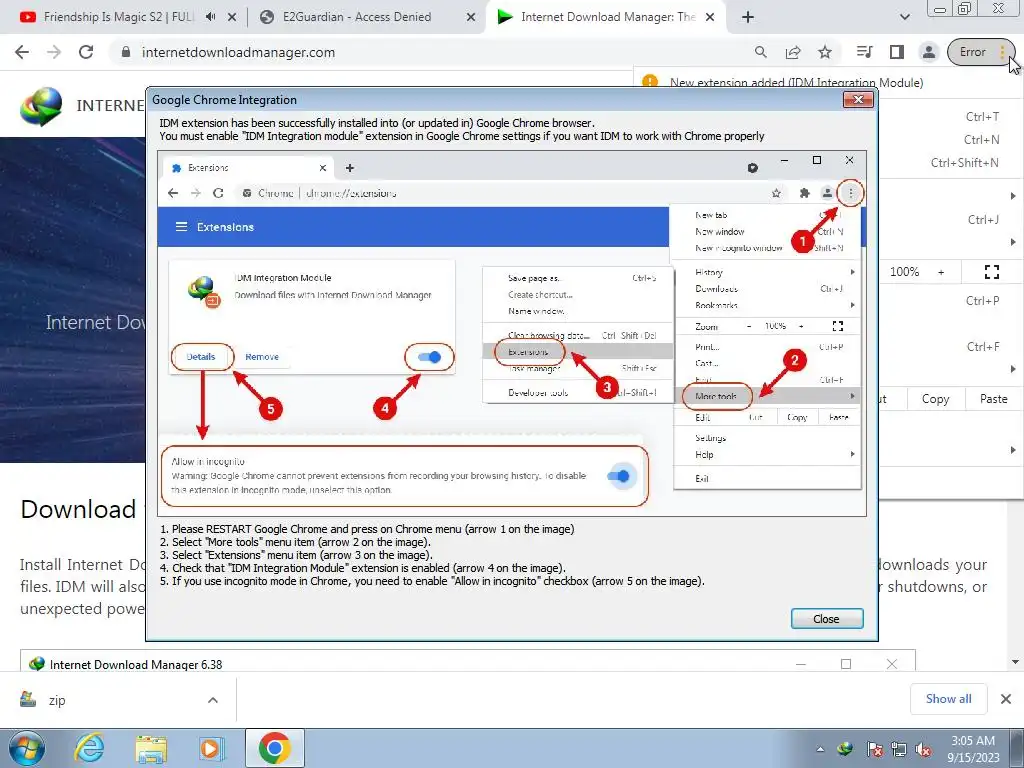Open the volume tray icon
Screen dimensions: 1024x768
point(923,749)
